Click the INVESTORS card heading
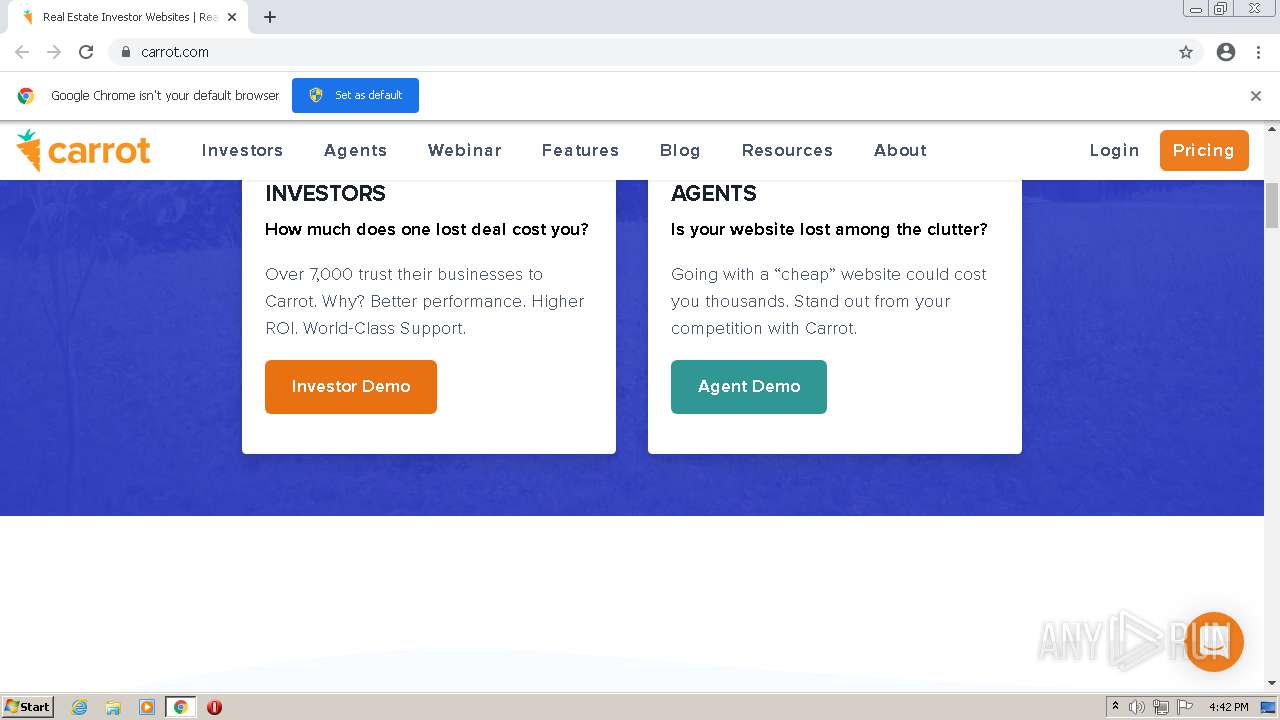This screenshot has height=720, width=1280. [x=325, y=194]
